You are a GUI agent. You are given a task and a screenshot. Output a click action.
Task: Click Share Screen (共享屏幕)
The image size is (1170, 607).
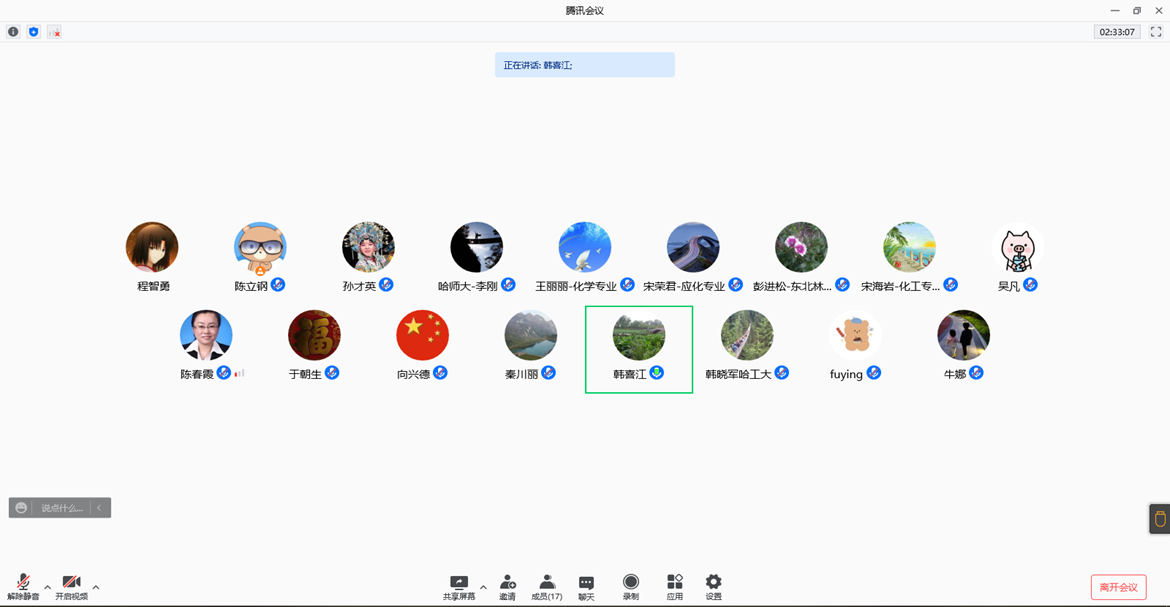pos(459,587)
